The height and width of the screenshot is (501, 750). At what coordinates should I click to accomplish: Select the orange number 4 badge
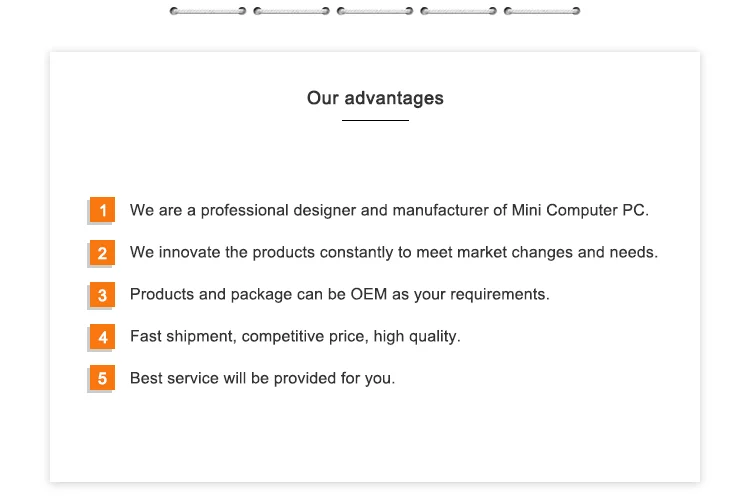102,337
